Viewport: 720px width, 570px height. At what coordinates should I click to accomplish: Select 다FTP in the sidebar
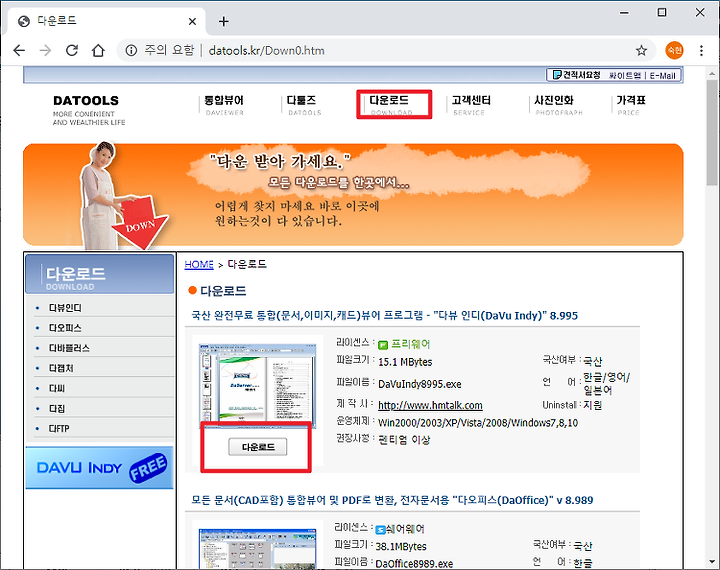point(59,429)
